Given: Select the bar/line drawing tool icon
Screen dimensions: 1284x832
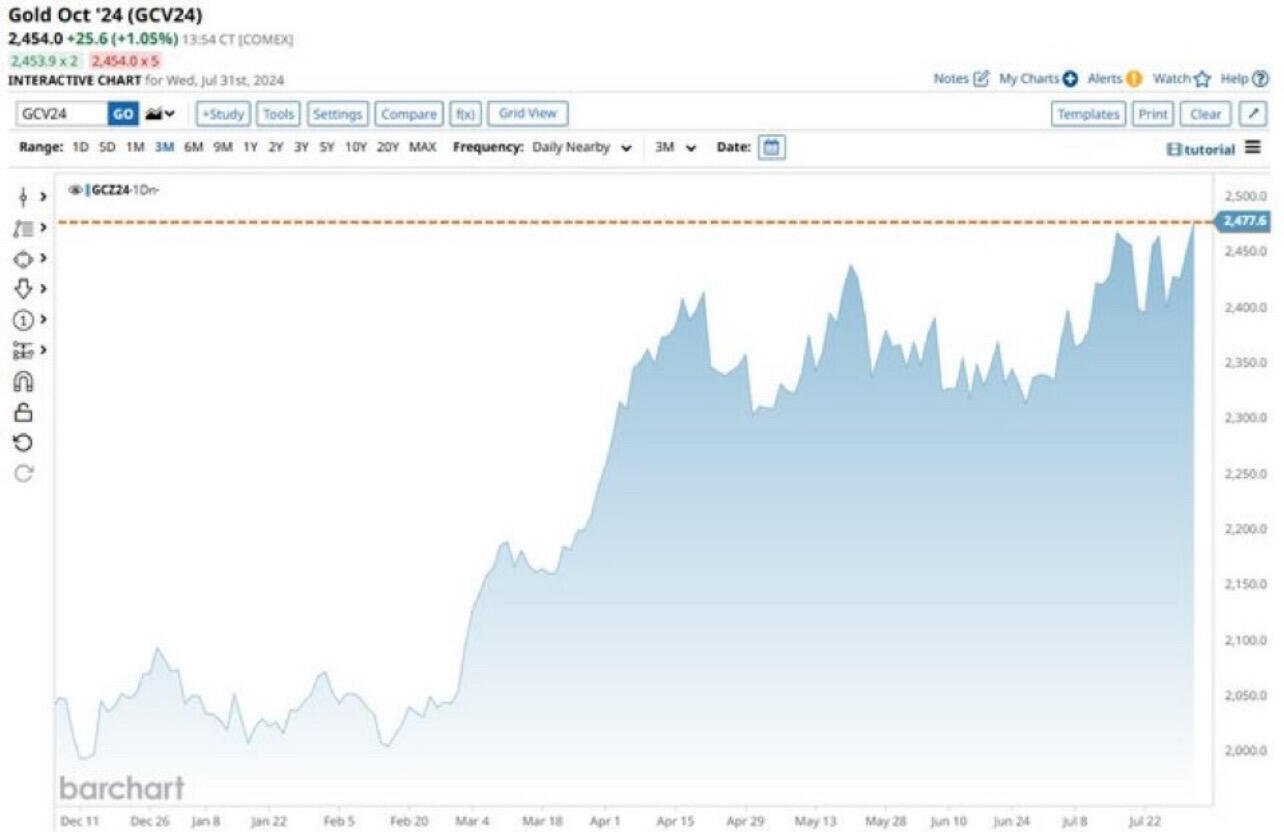Looking at the screenshot, I should pyautogui.click(x=23, y=197).
